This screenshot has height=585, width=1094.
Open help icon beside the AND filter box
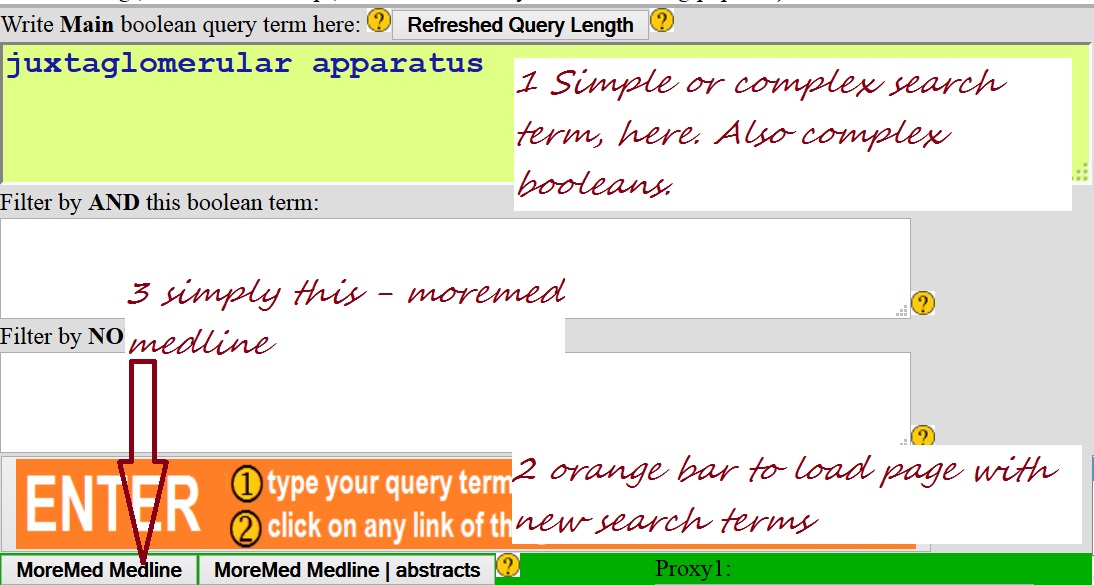click(x=922, y=303)
